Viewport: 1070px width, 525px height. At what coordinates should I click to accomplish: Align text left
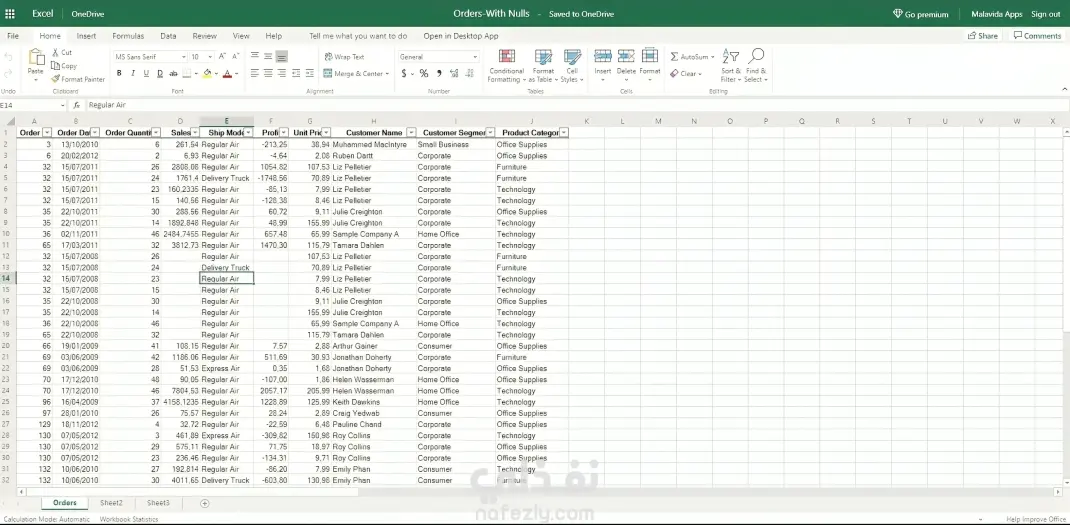pos(255,73)
